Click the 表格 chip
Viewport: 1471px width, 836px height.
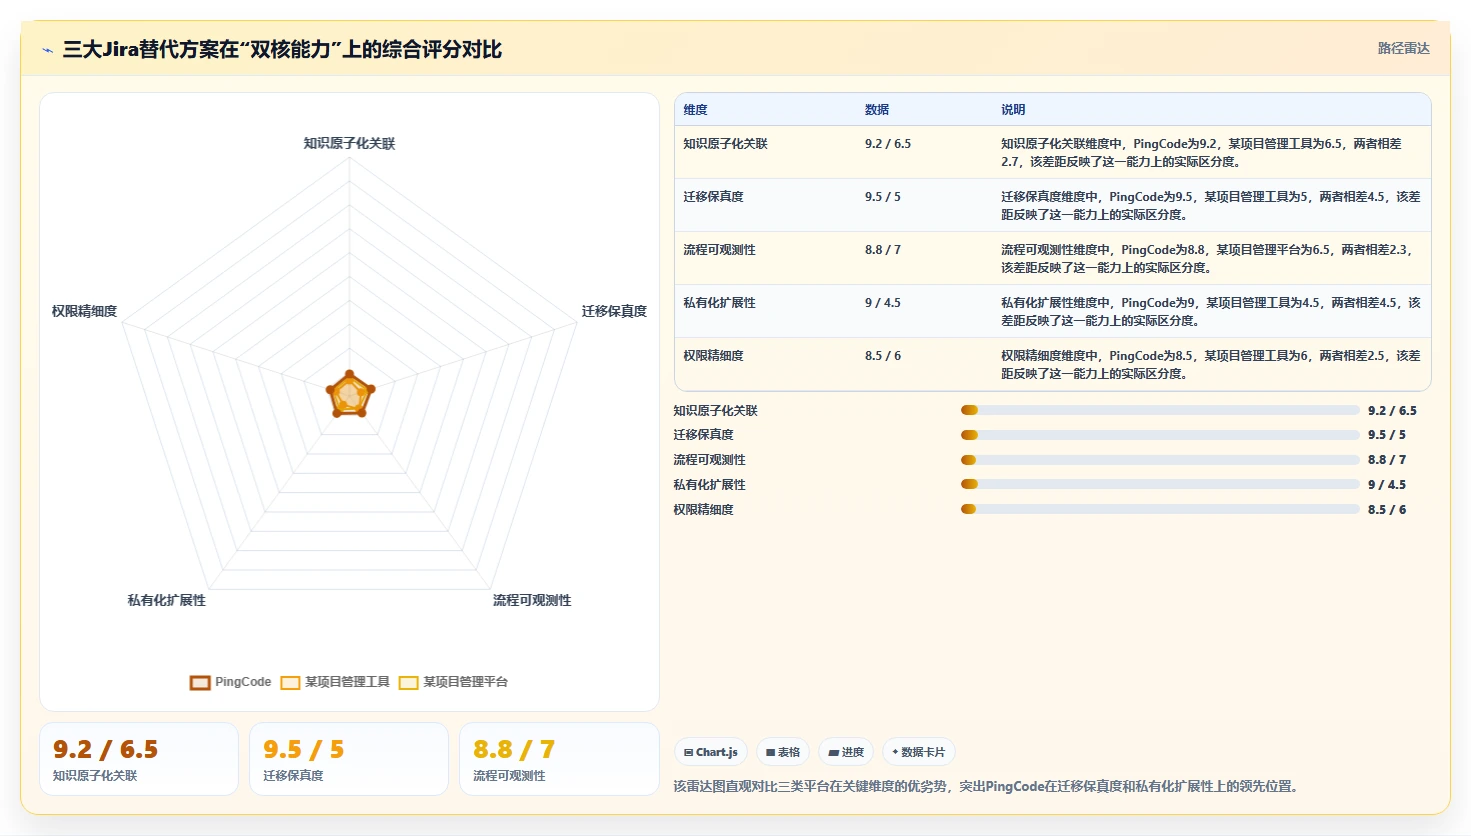tap(783, 752)
